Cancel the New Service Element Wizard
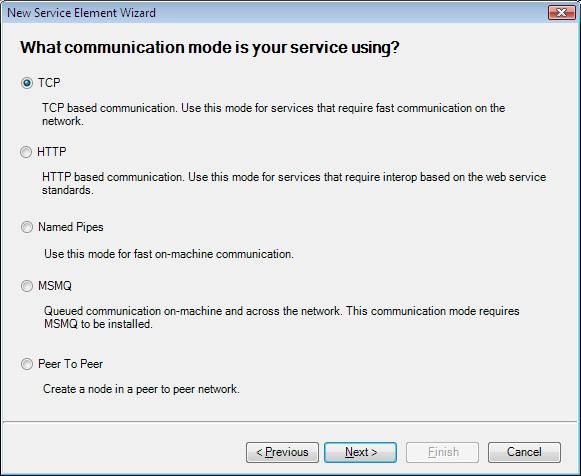 (x=524, y=452)
